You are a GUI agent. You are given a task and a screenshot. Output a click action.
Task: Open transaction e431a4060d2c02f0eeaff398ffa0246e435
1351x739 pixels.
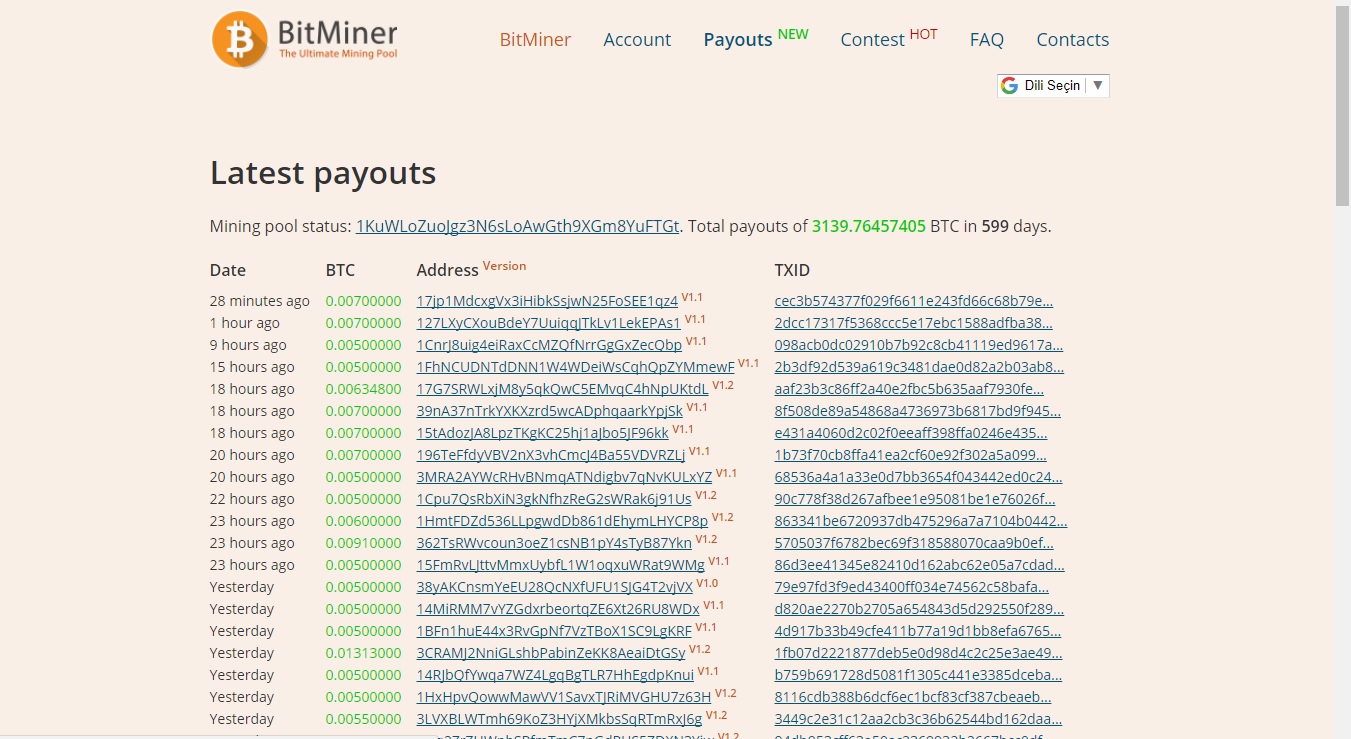click(x=911, y=433)
